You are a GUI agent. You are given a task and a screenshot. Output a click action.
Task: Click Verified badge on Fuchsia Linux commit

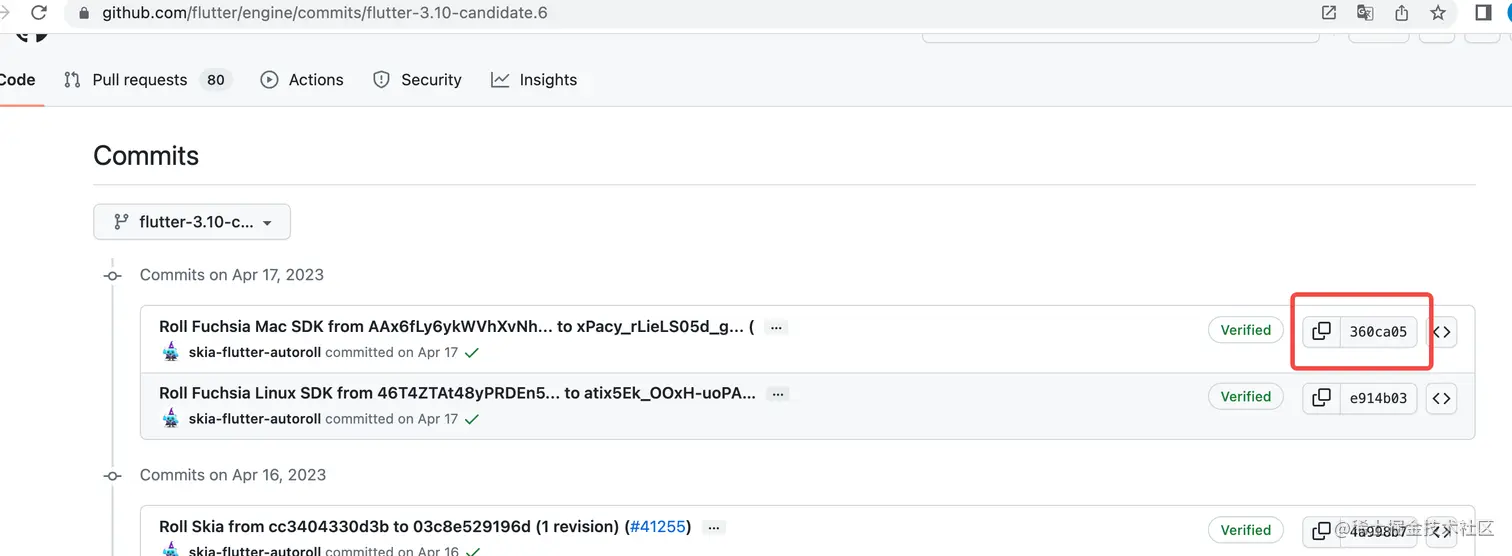(1245, 397)
